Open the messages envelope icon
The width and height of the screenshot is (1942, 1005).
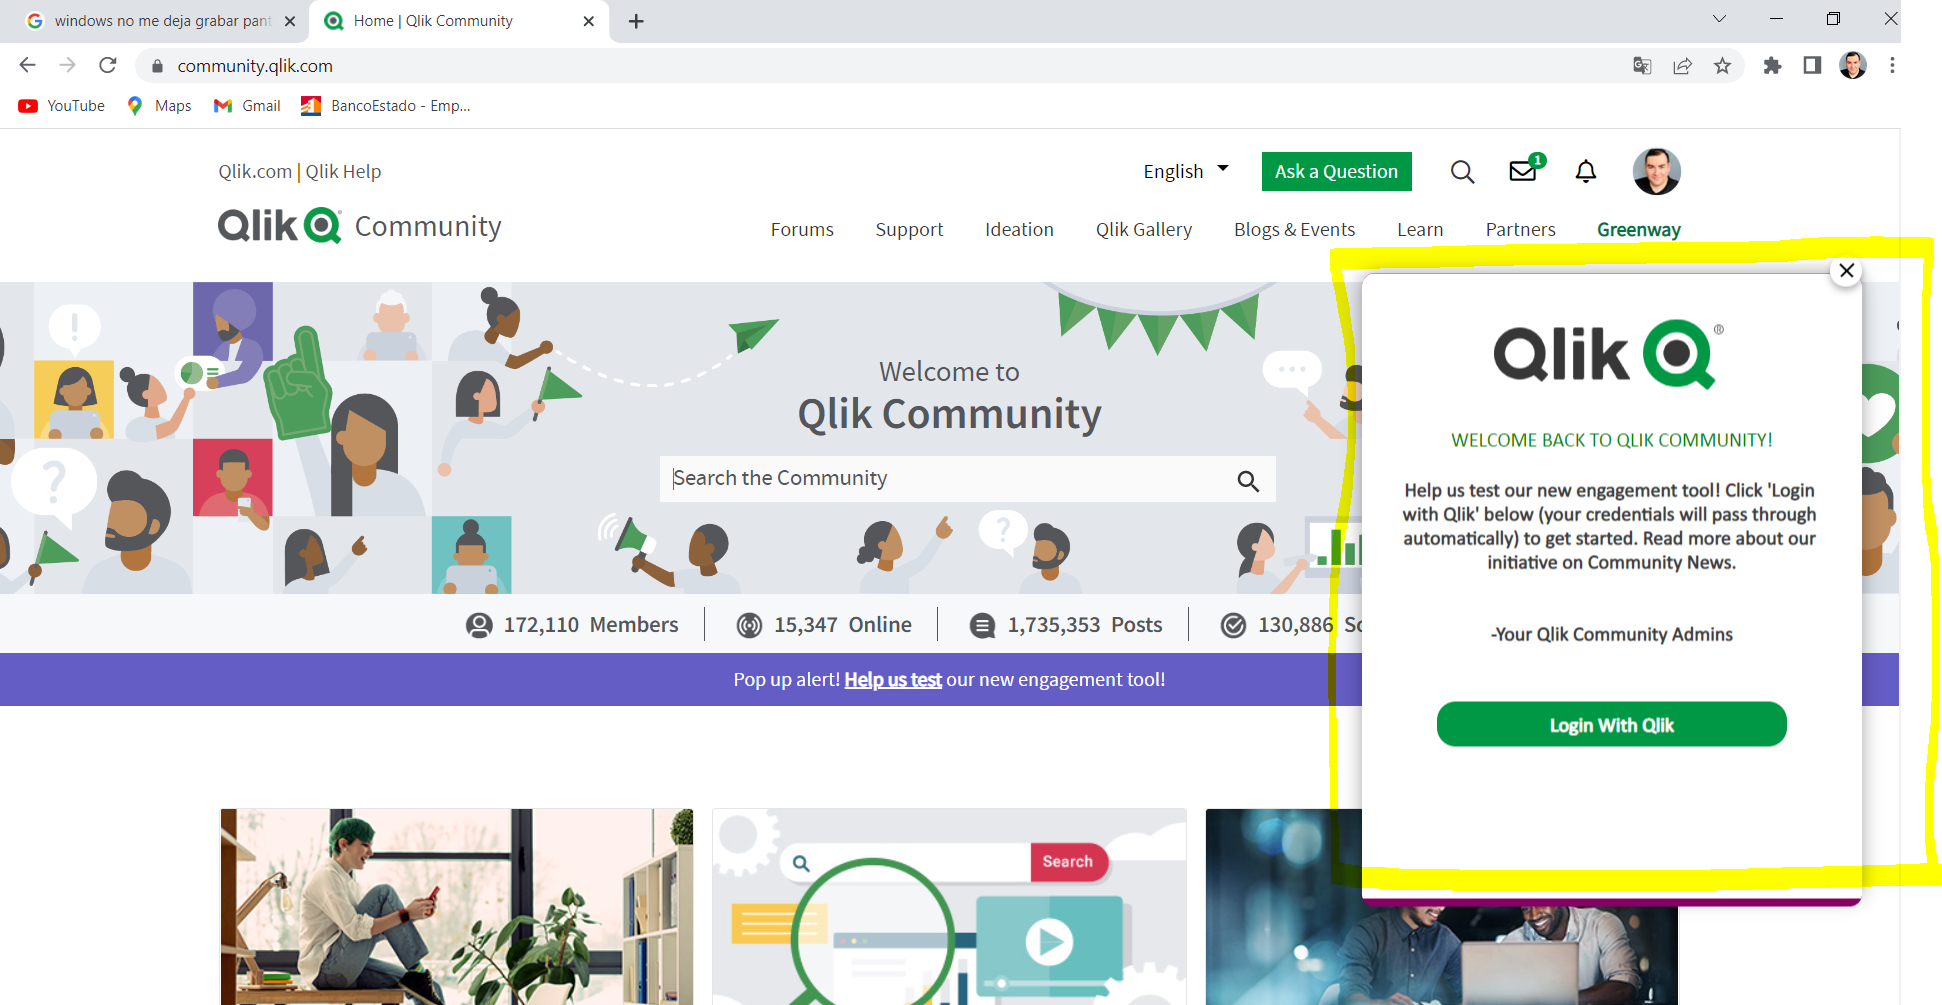[1524, 171]
